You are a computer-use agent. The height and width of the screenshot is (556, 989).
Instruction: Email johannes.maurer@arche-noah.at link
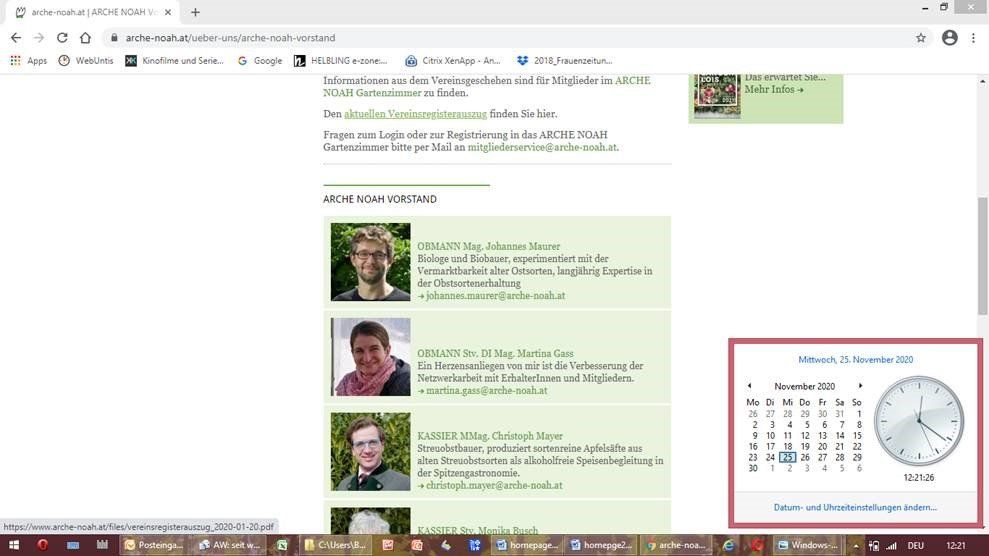[495, 296]
